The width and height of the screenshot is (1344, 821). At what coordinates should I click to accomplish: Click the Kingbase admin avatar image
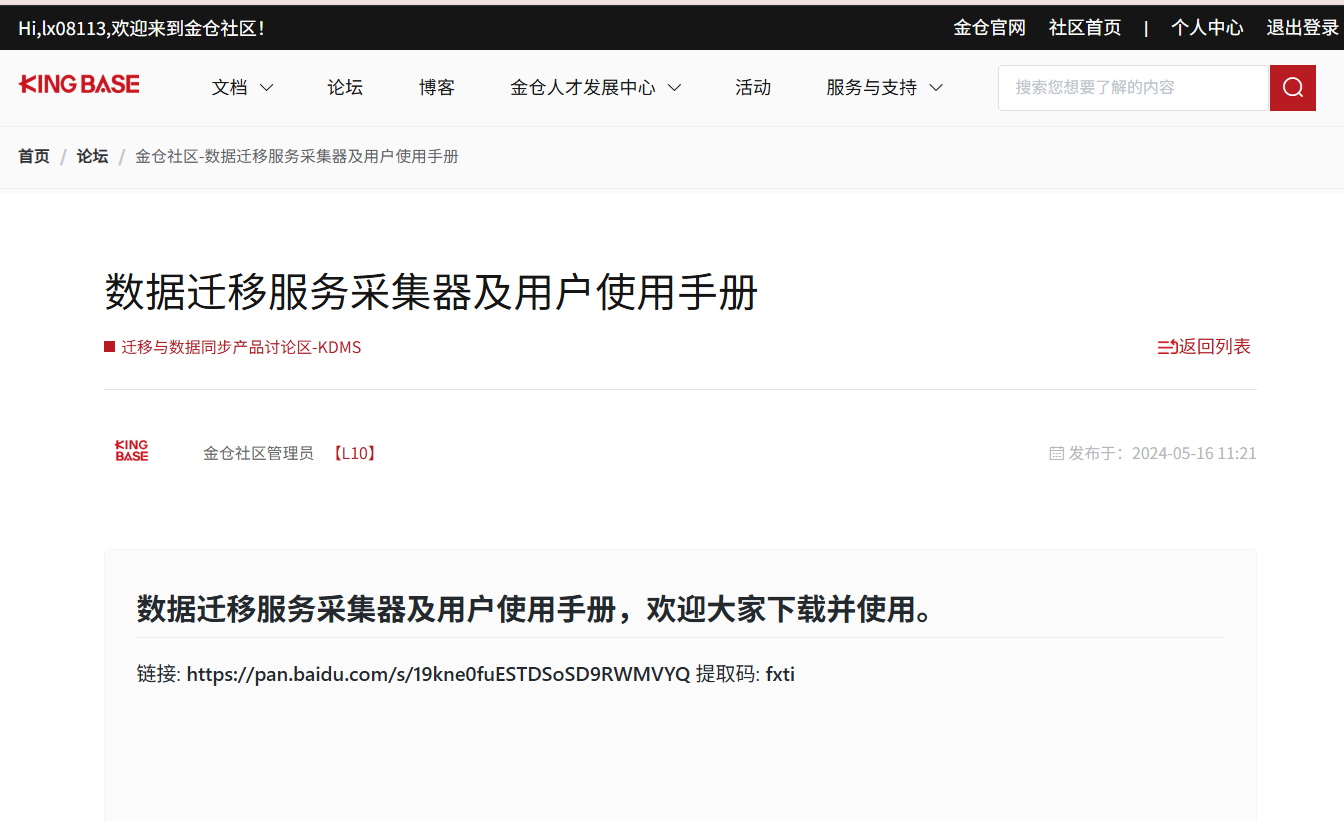click(x=132, y=451)
